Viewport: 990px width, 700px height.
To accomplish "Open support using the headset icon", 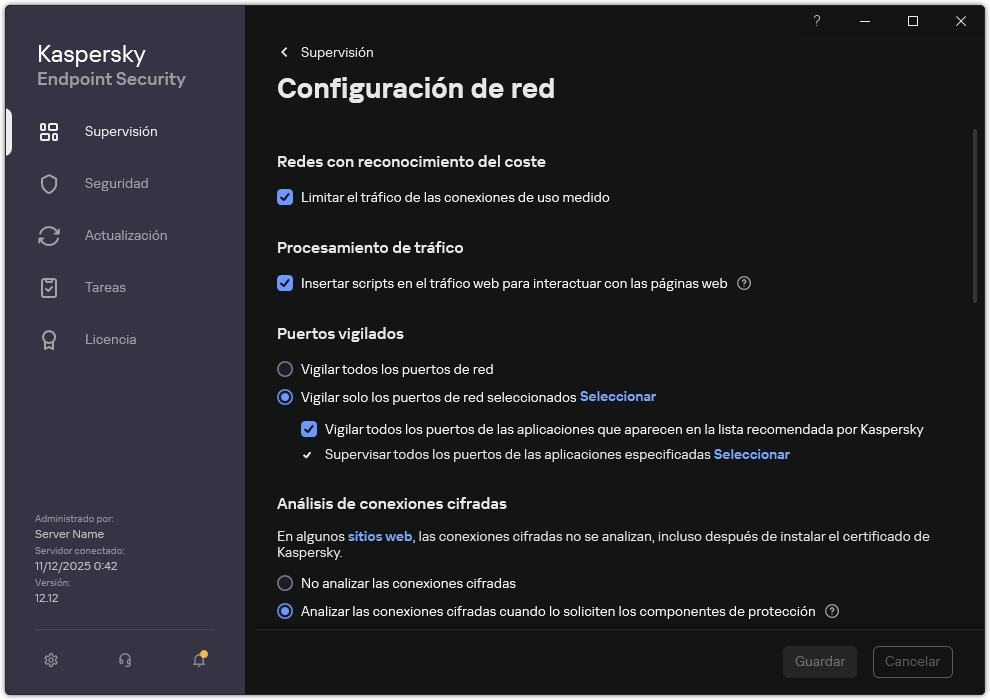I will point(124,660).
